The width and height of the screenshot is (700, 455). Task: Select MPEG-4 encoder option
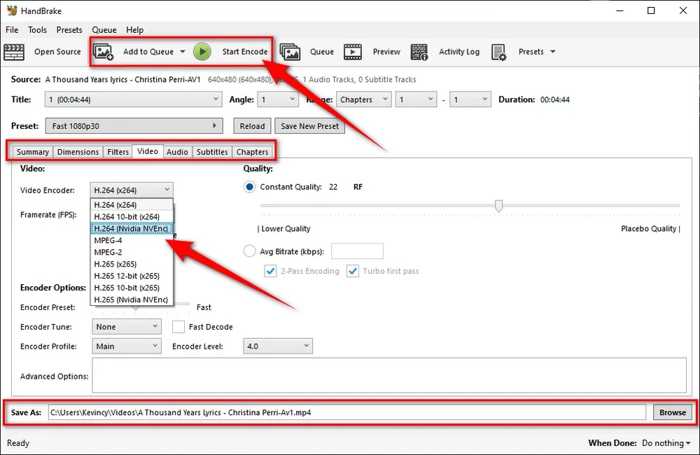132,240
